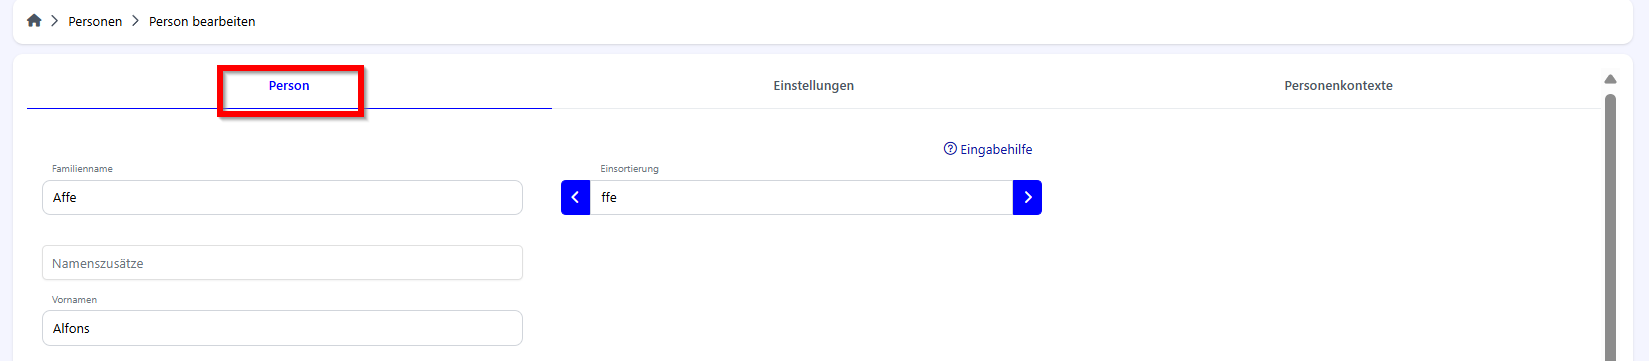Image resolution: width=1649 pixels, height=361 pixels.
Task: Switch to the Person tab
Action: pos(289,86)
